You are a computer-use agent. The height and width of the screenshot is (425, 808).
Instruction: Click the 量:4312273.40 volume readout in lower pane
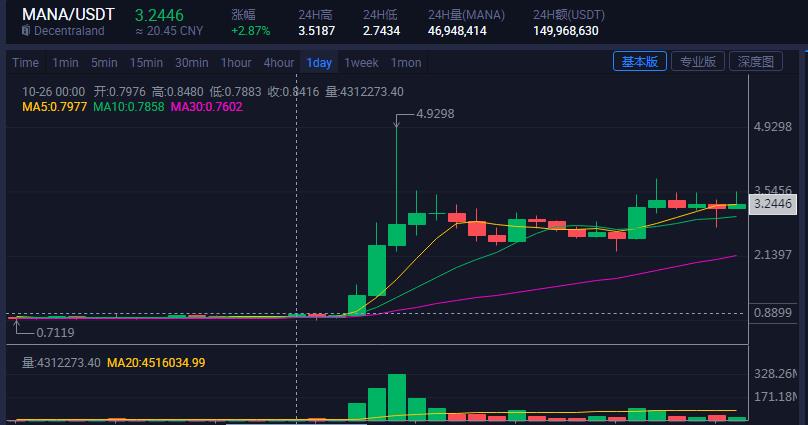coord(61,363)
